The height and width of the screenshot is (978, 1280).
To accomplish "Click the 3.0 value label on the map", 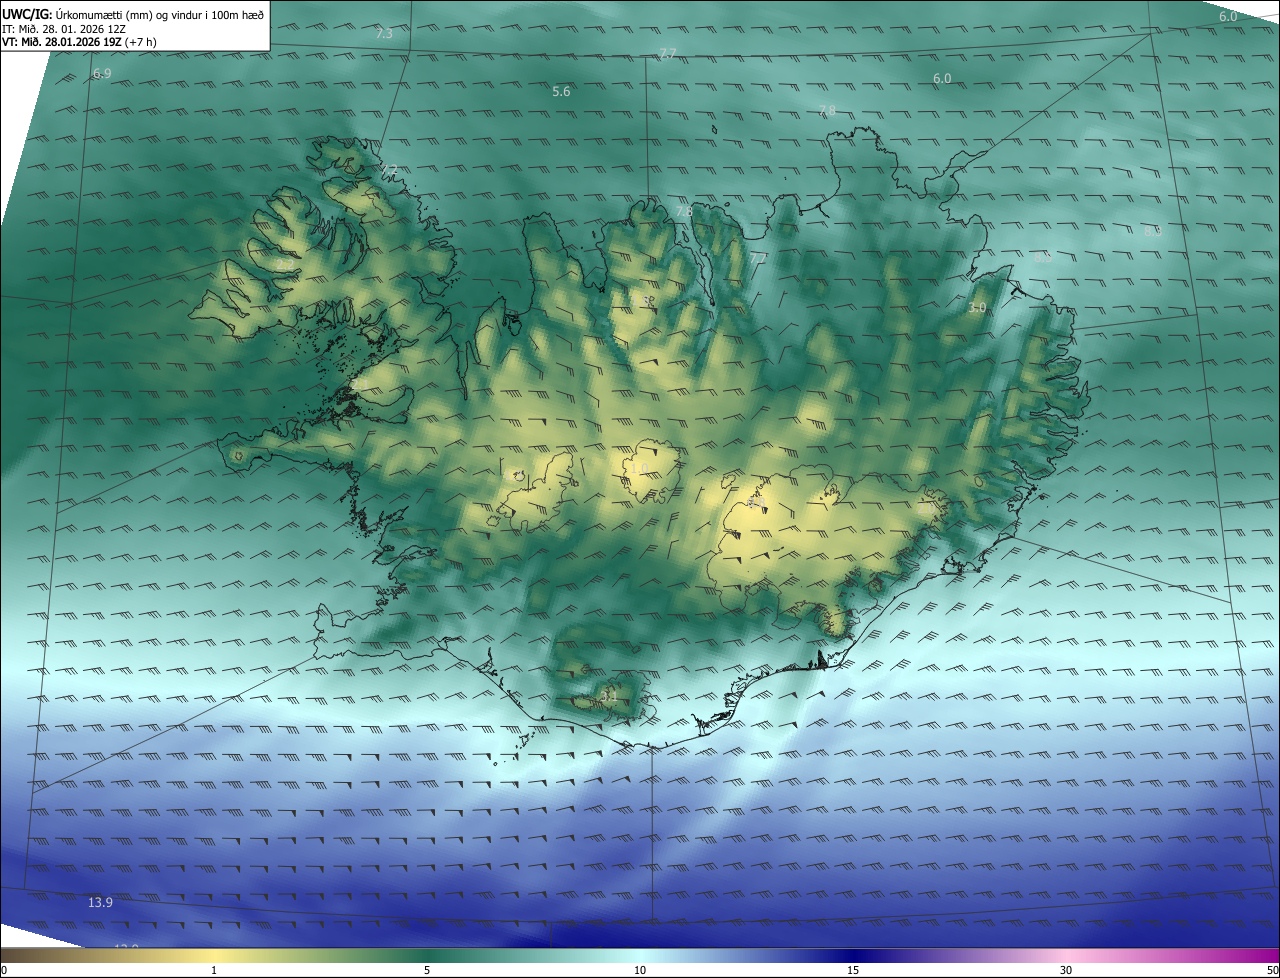I will click(977, 308).
